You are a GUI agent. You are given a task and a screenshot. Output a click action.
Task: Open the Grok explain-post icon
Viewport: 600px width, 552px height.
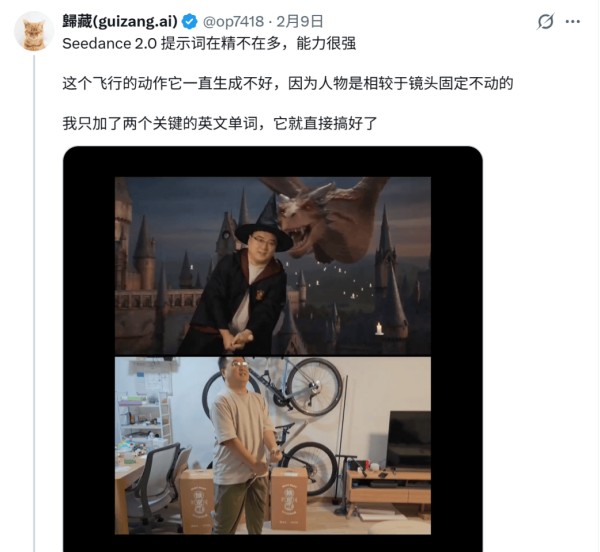[x=545, y=21]
